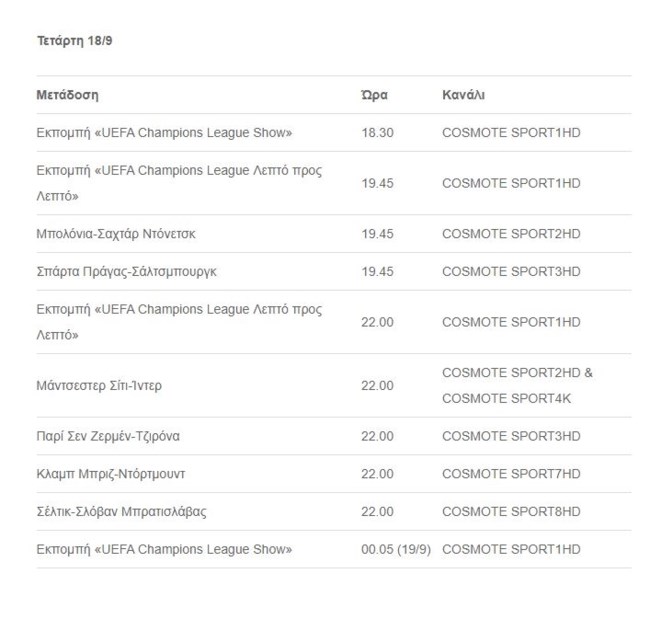Select the 18.30 "UEFA Champions League Show" entry
Viewport: 650px width, 619px height.
pos(164,133)
